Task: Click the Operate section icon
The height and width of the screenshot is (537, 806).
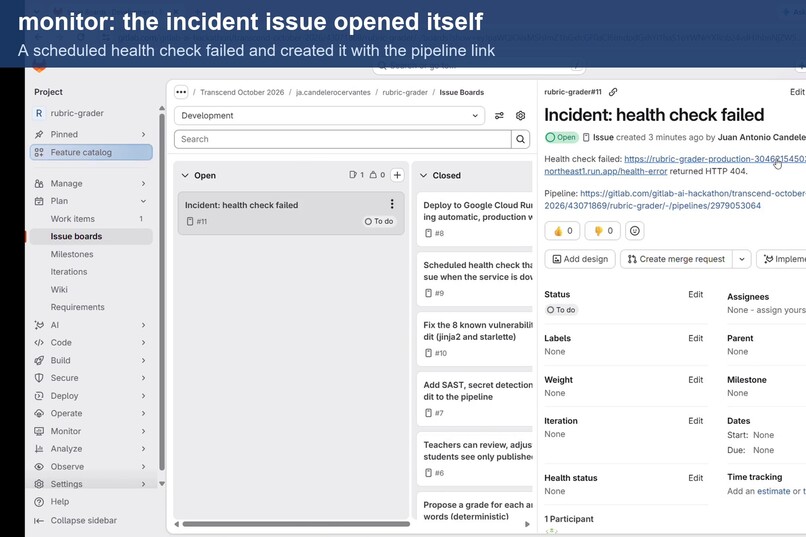Action: (39, 413)
